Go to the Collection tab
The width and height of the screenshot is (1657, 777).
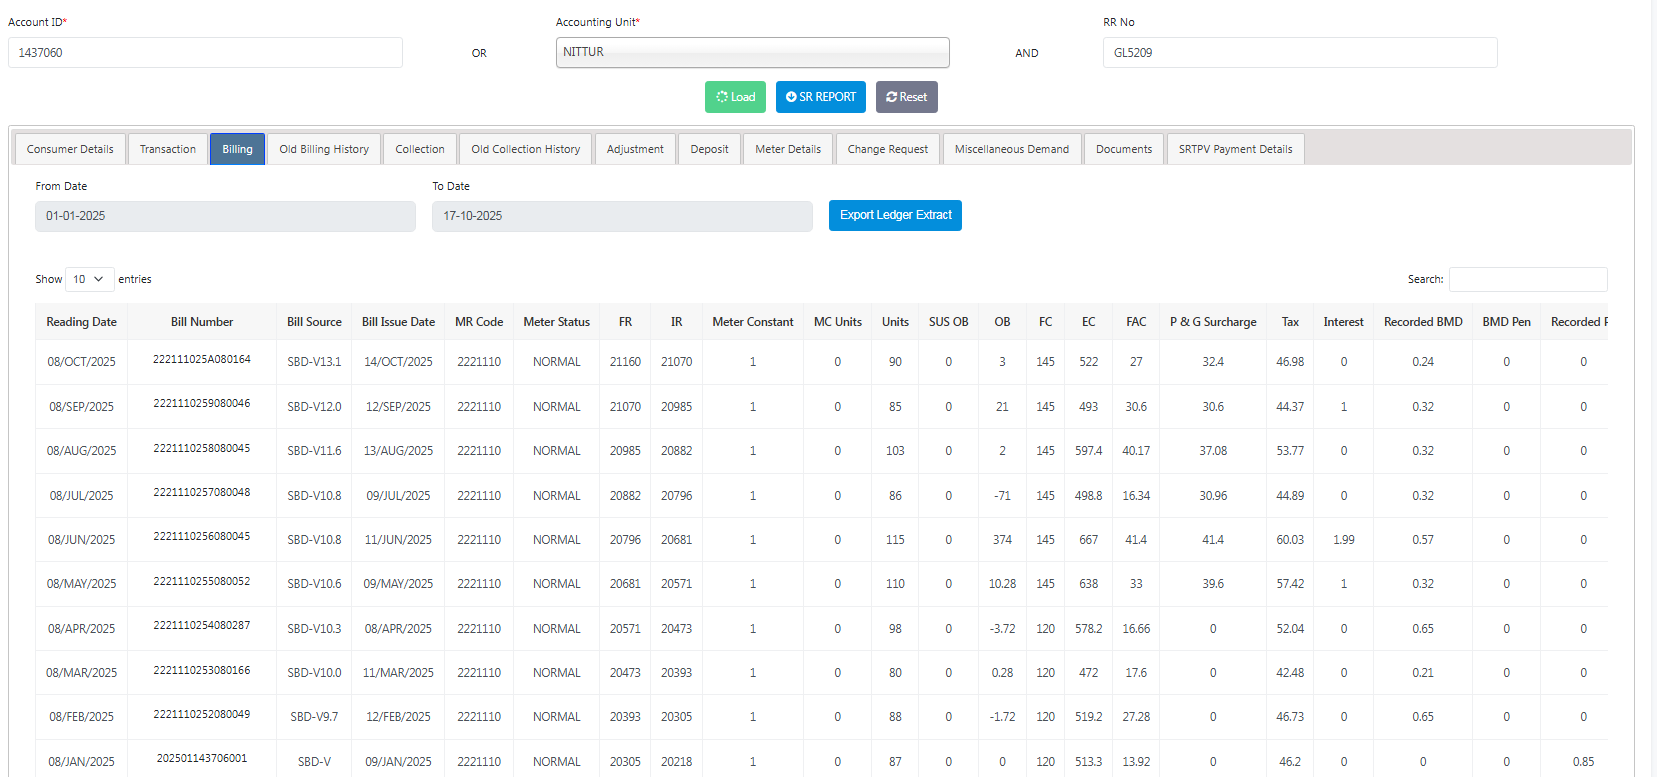point(420,149)
